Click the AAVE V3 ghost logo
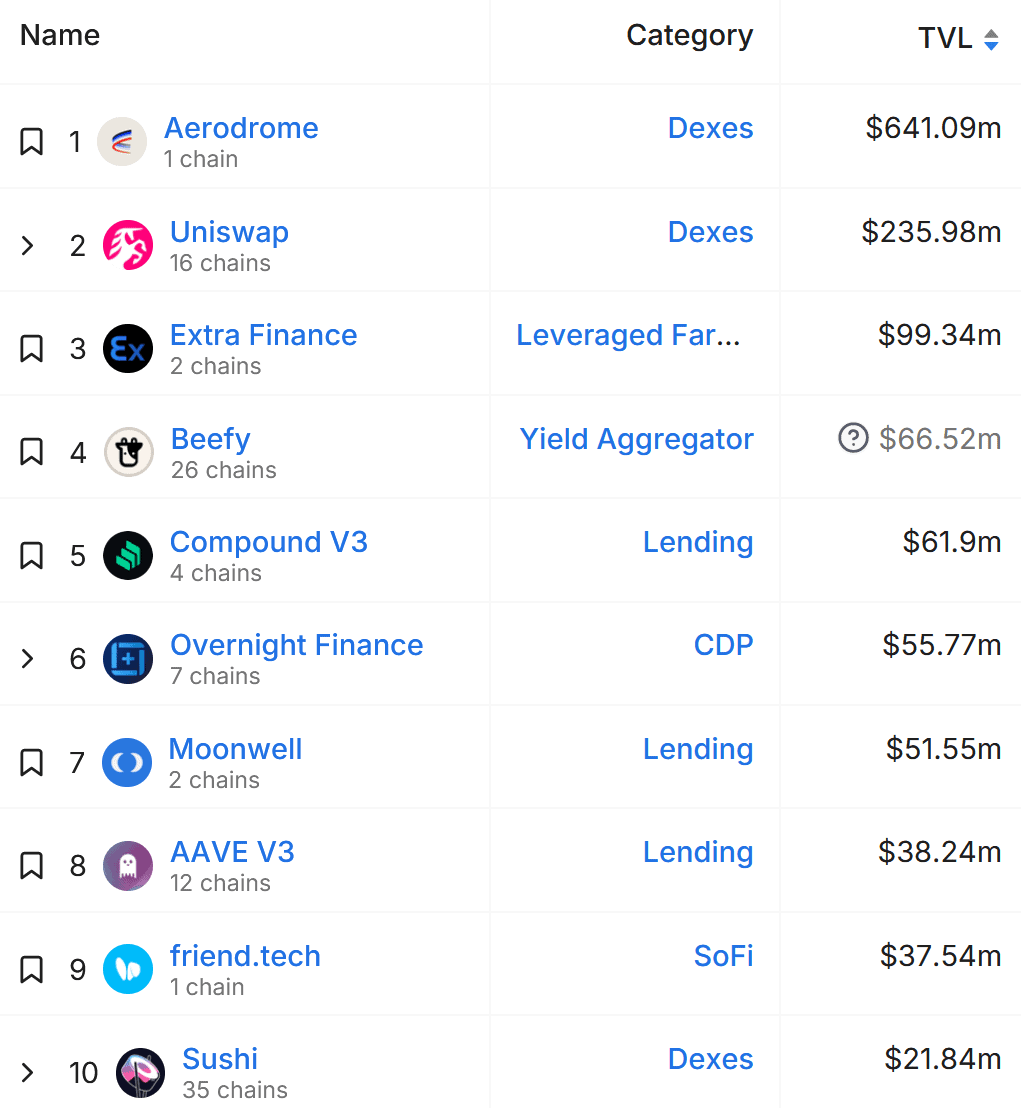1021x1108 pixels. coord(128,866)
